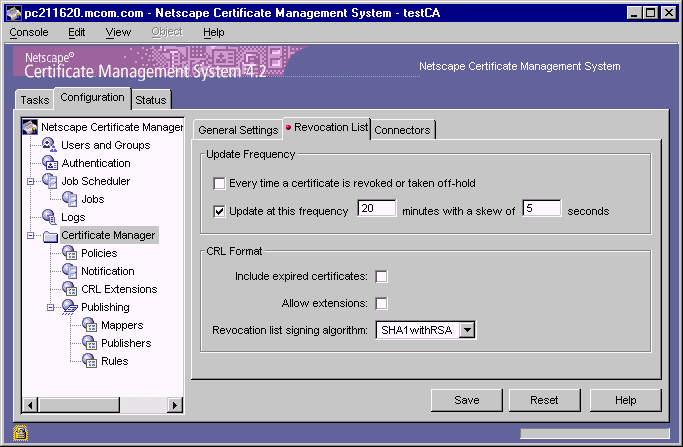
Task: Click the CRL Extensions icon
Action: coord(70,289)
